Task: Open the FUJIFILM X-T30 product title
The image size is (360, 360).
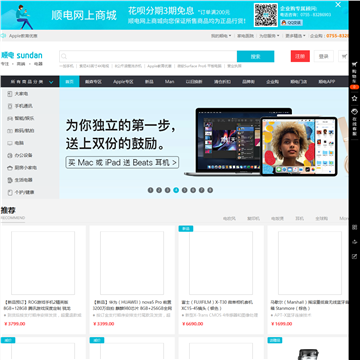Action: 217,305
